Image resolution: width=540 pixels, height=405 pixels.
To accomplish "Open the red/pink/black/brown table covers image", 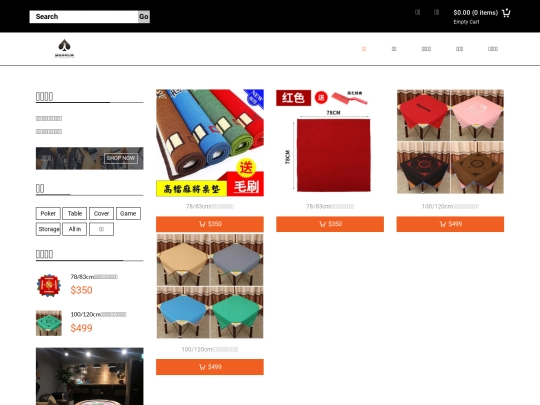I will pyautogui.click(x=450, y=142).
